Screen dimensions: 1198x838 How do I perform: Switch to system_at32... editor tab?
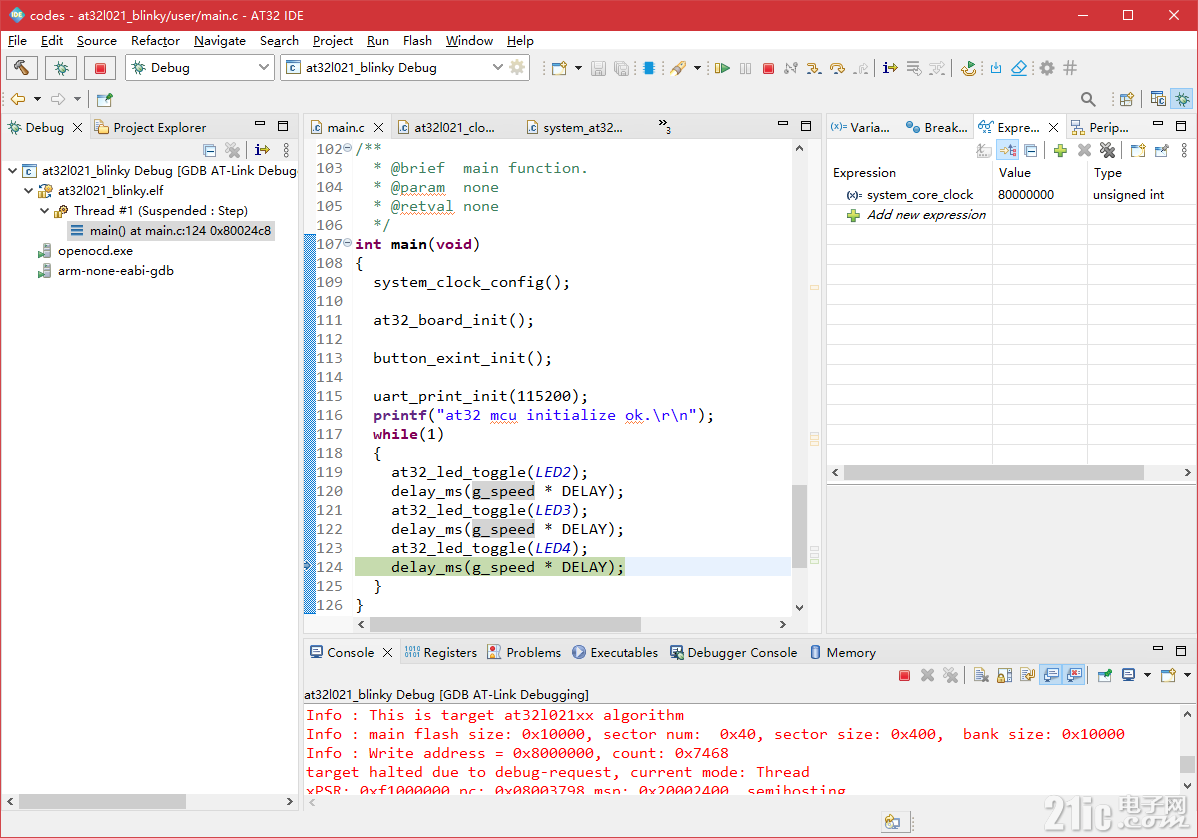pos(575,128)
